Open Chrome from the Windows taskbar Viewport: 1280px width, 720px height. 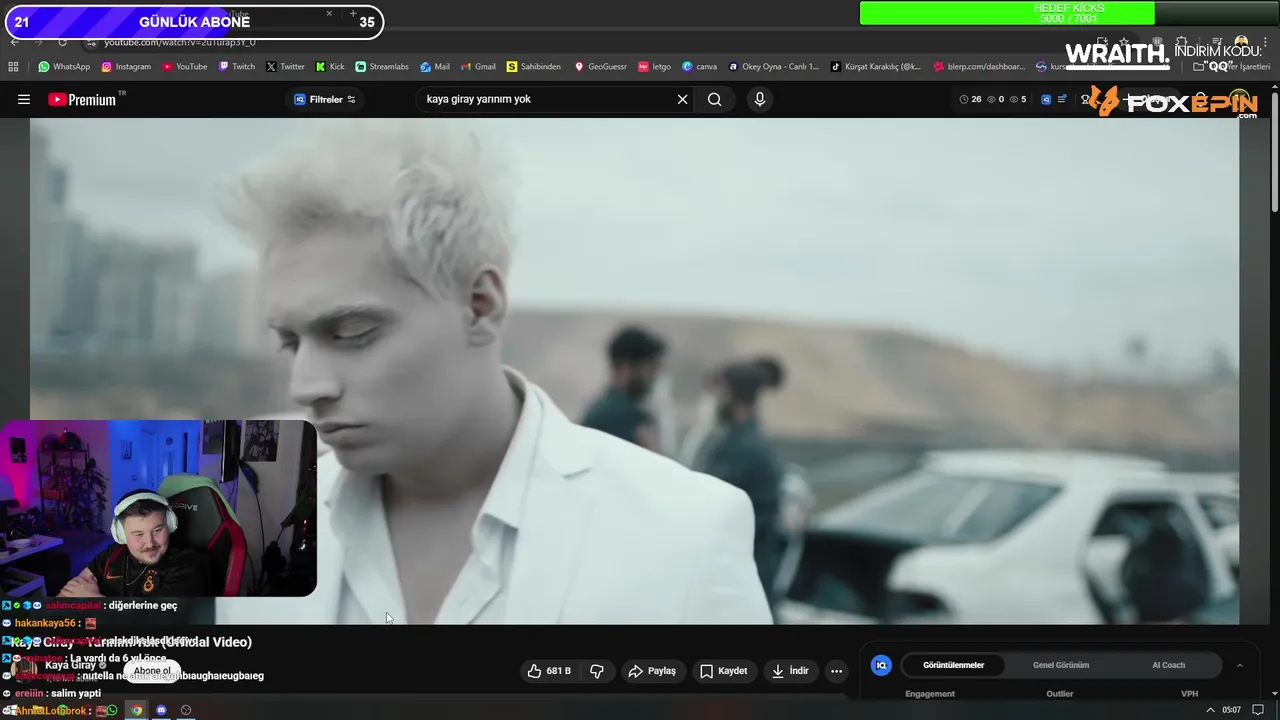137,710
